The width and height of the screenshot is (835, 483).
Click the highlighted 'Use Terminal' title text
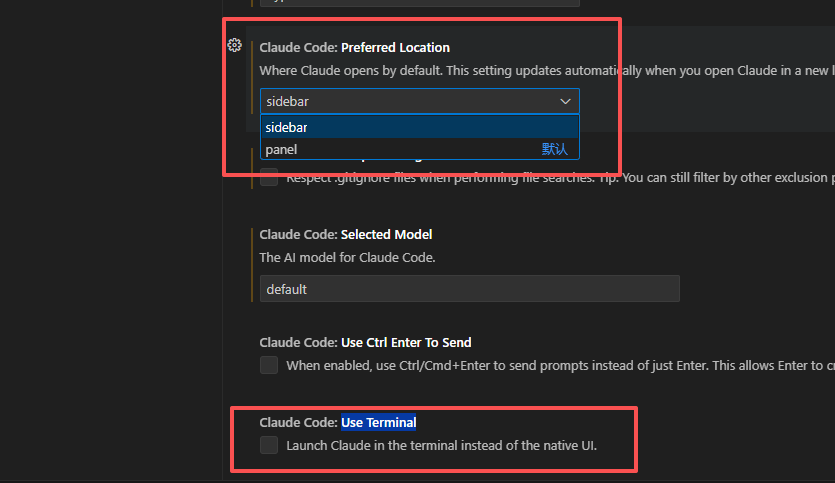378,422
